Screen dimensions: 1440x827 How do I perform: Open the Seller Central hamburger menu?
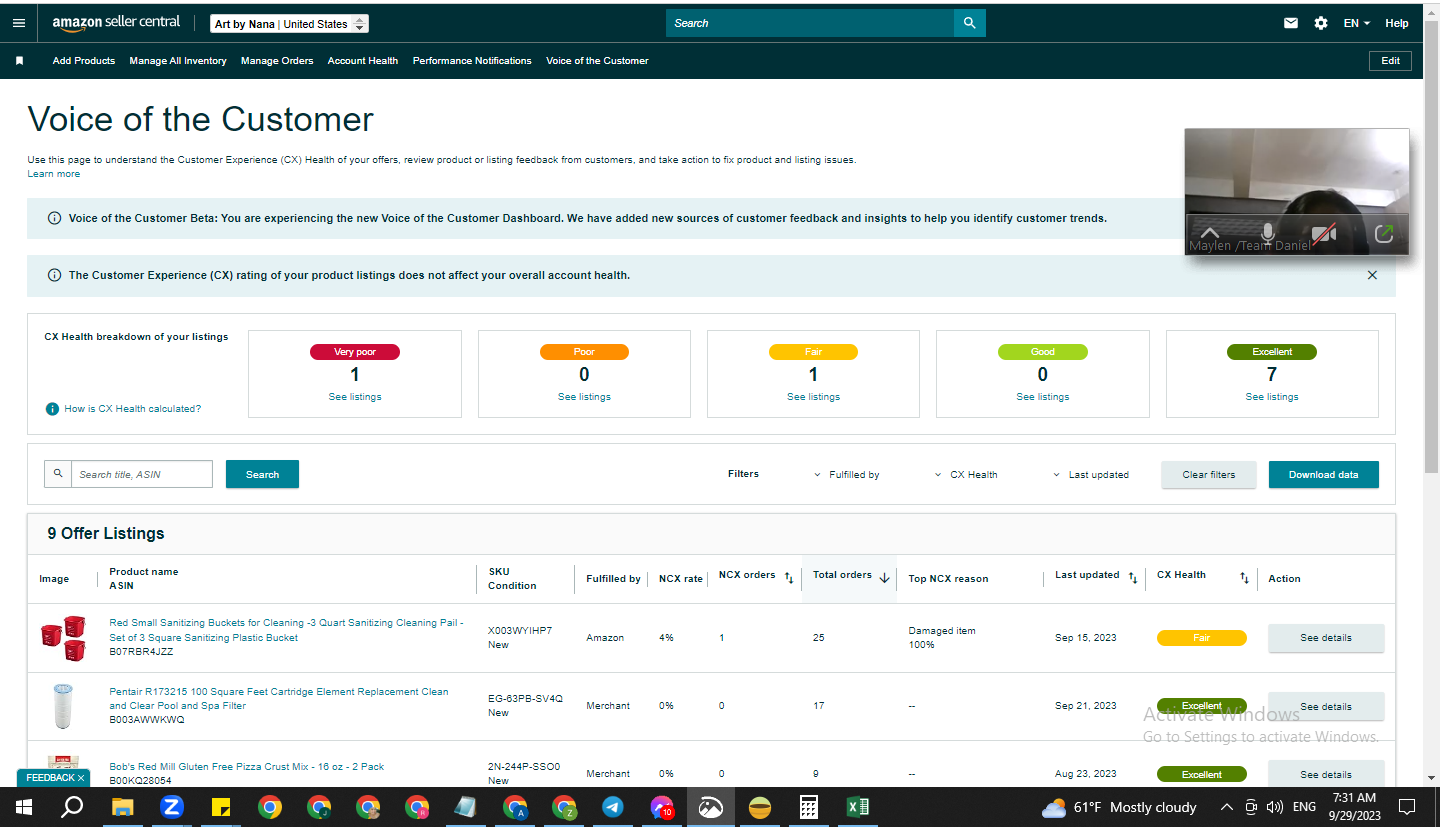point(19,23)
